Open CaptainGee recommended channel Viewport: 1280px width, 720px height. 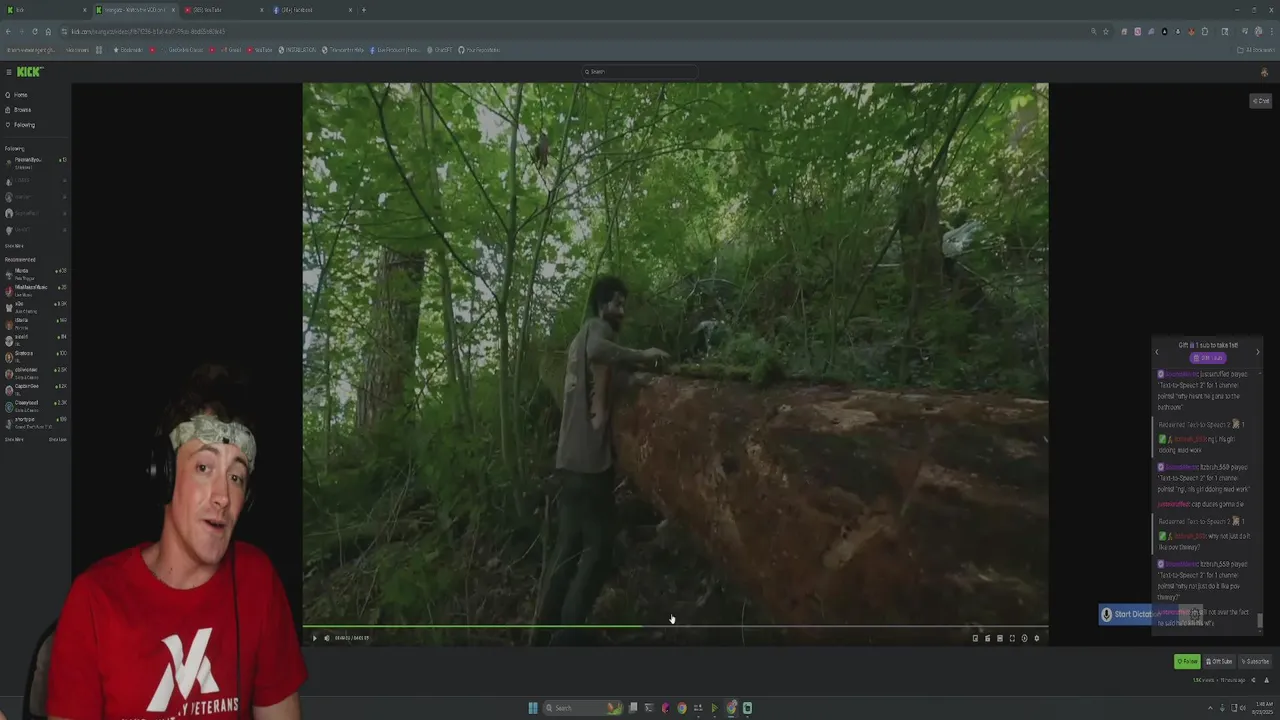tap(36, 388)
